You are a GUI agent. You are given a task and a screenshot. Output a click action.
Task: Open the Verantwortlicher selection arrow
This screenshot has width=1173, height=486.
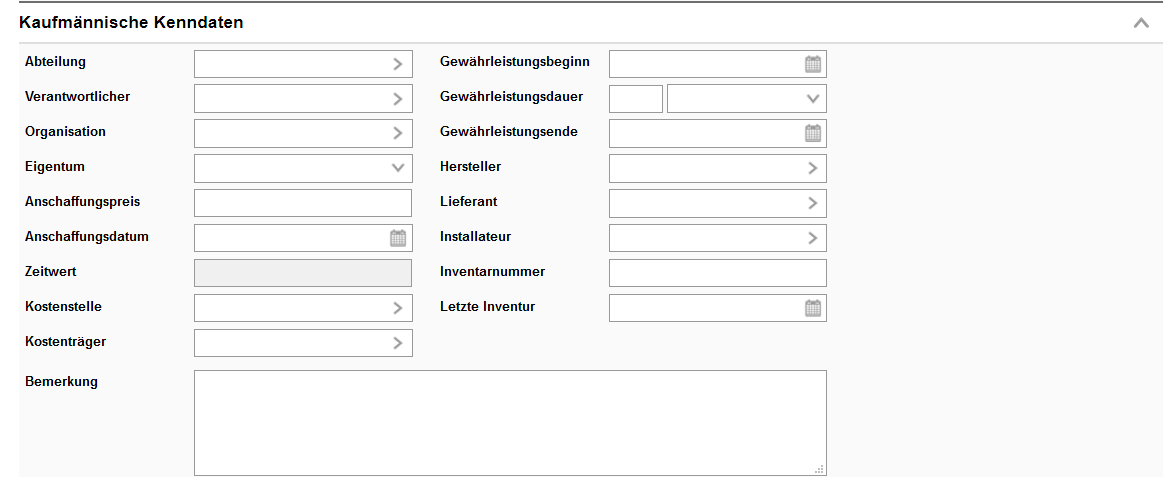coord(398,99)
